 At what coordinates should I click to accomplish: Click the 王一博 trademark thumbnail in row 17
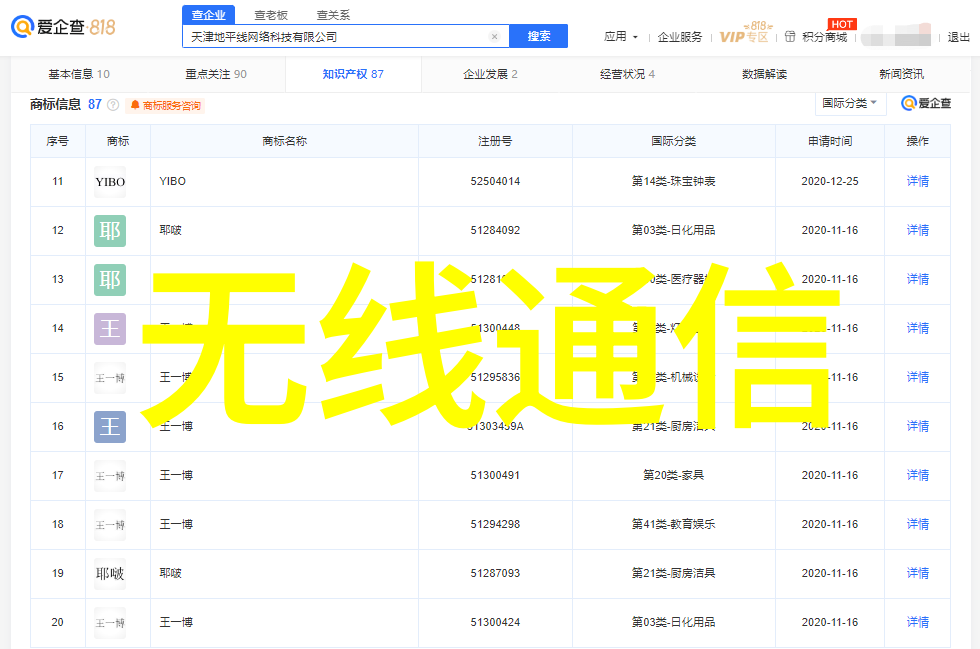pyautogui.click(x=110, y=476)
